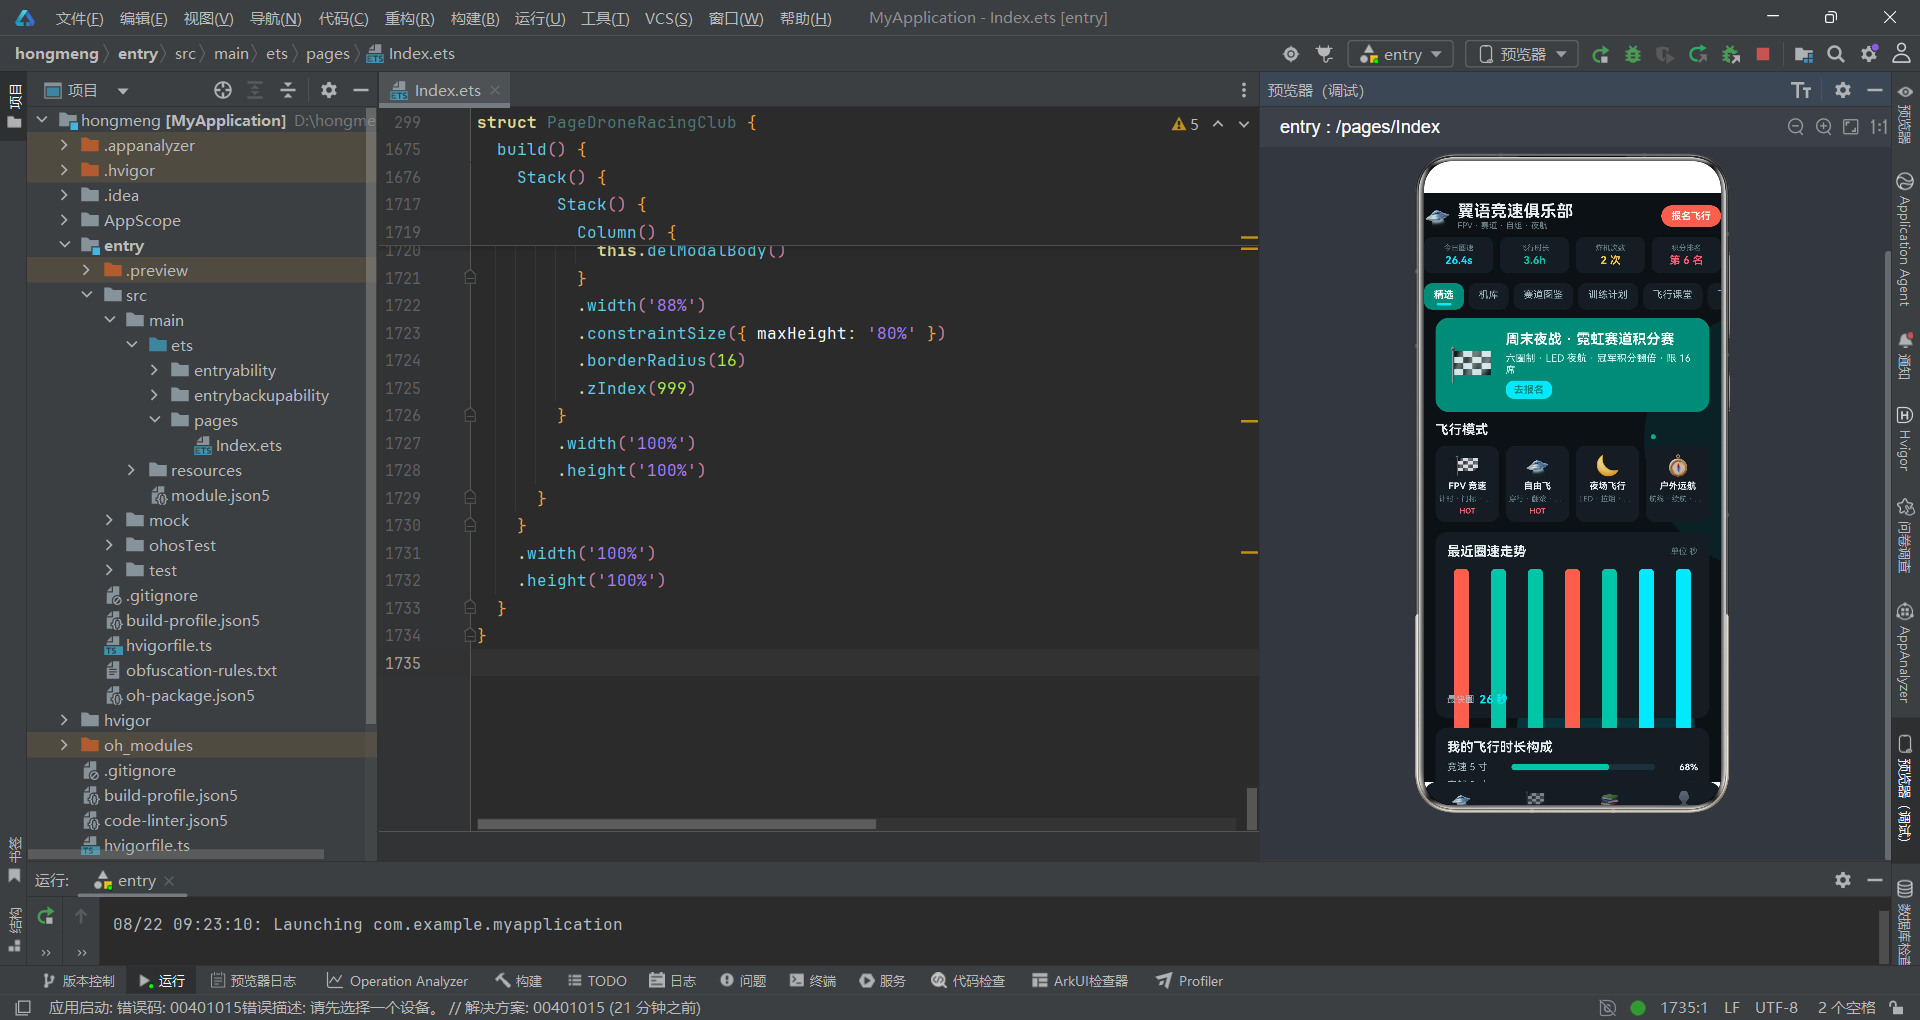Attach debugger to process icon

tap(1731, 54)
